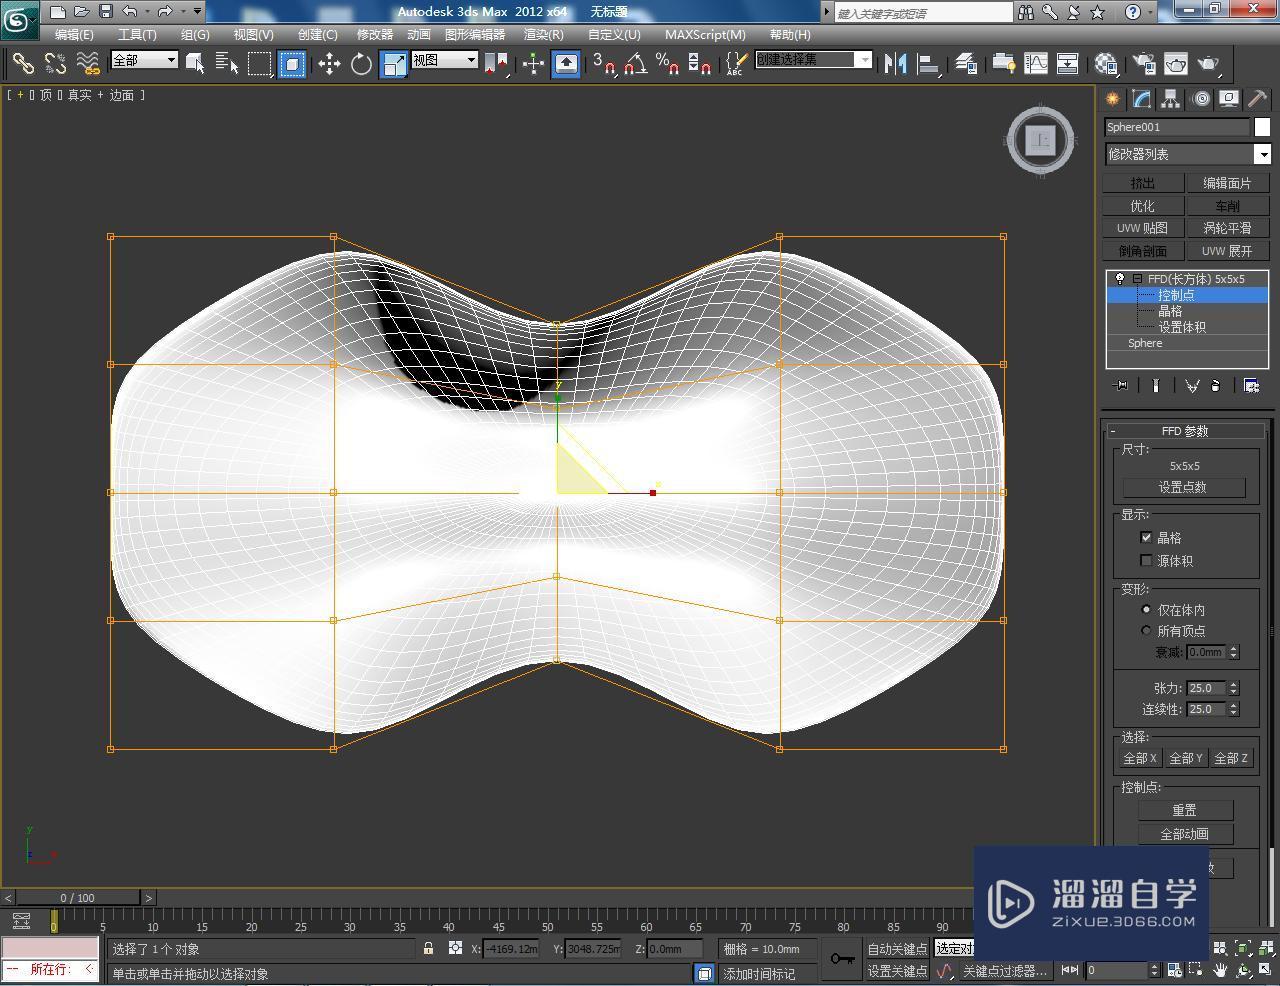Open the 修改器列表 dropdown
The width and height of the screenshot is (1280, 986).
1262,154
